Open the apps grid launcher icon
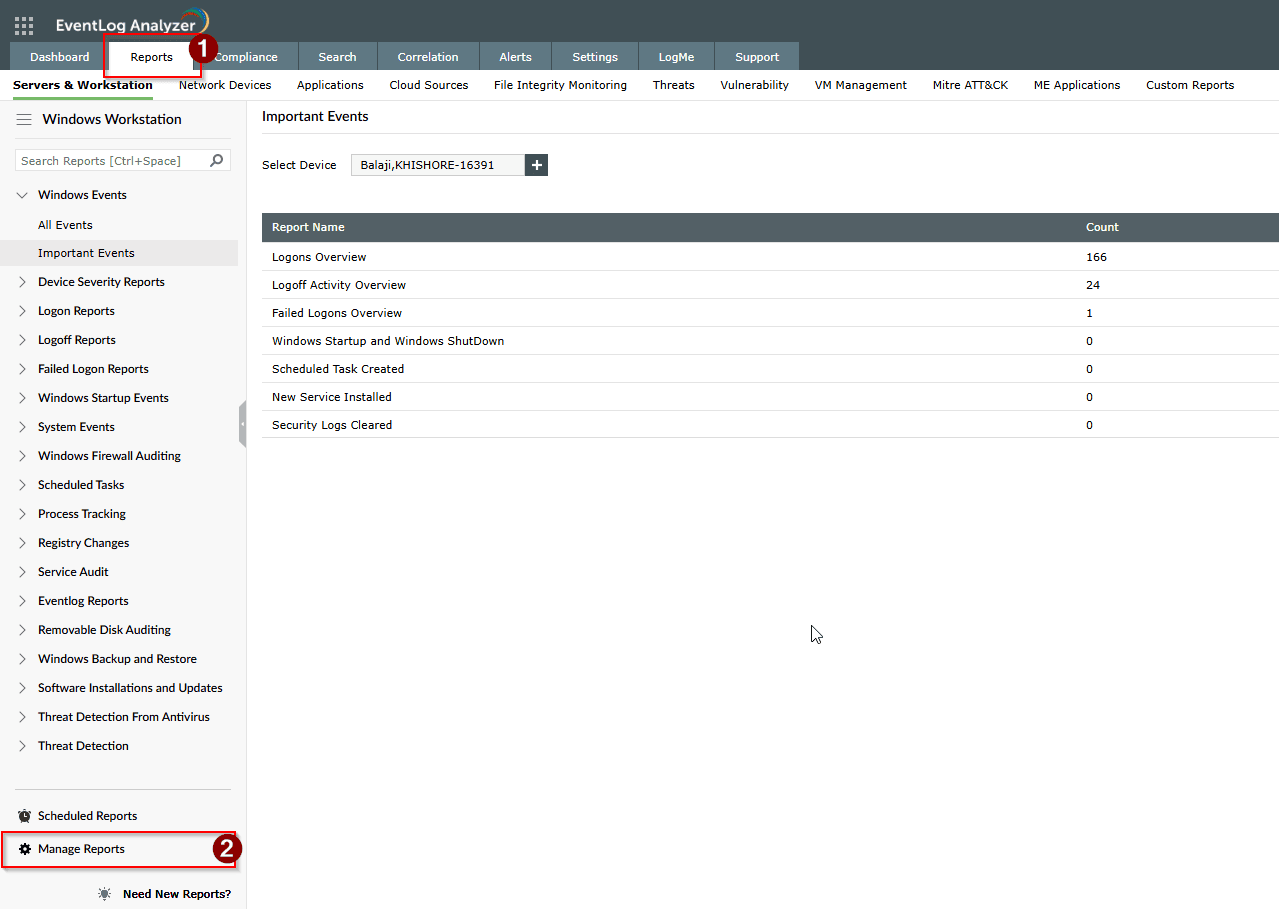 [x=24, y=25]
